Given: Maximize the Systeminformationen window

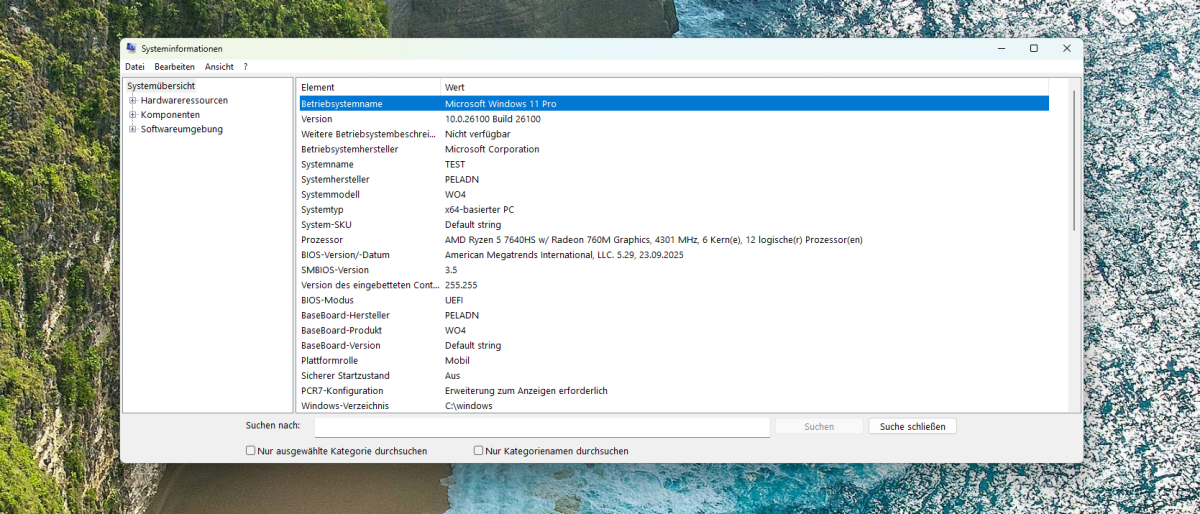Looking at the screenshot, I should point(1034,48).
